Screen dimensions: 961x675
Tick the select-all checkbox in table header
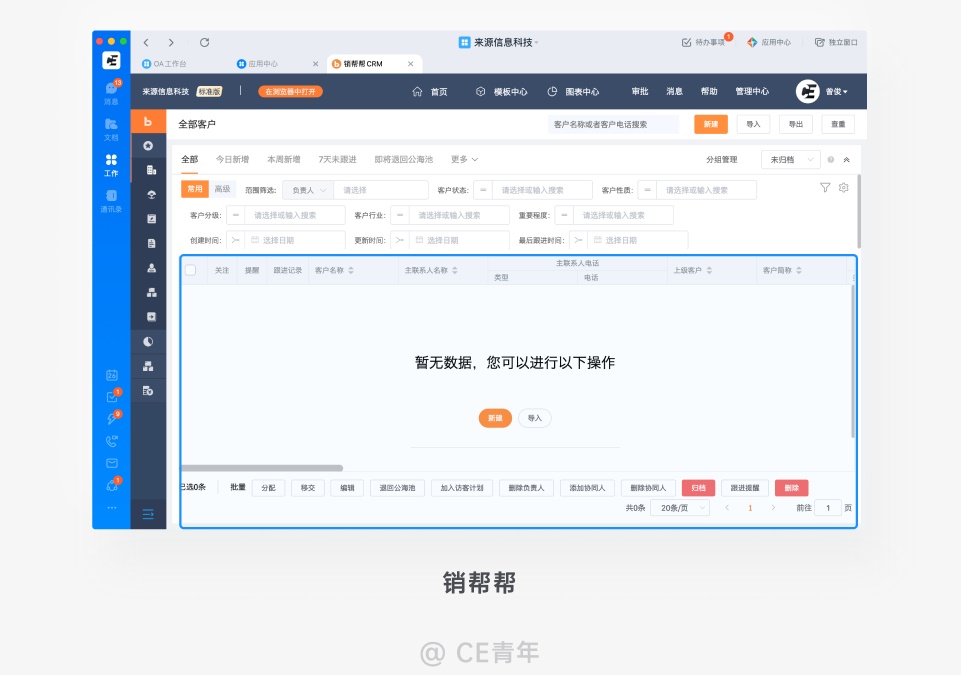coord(191,270)
